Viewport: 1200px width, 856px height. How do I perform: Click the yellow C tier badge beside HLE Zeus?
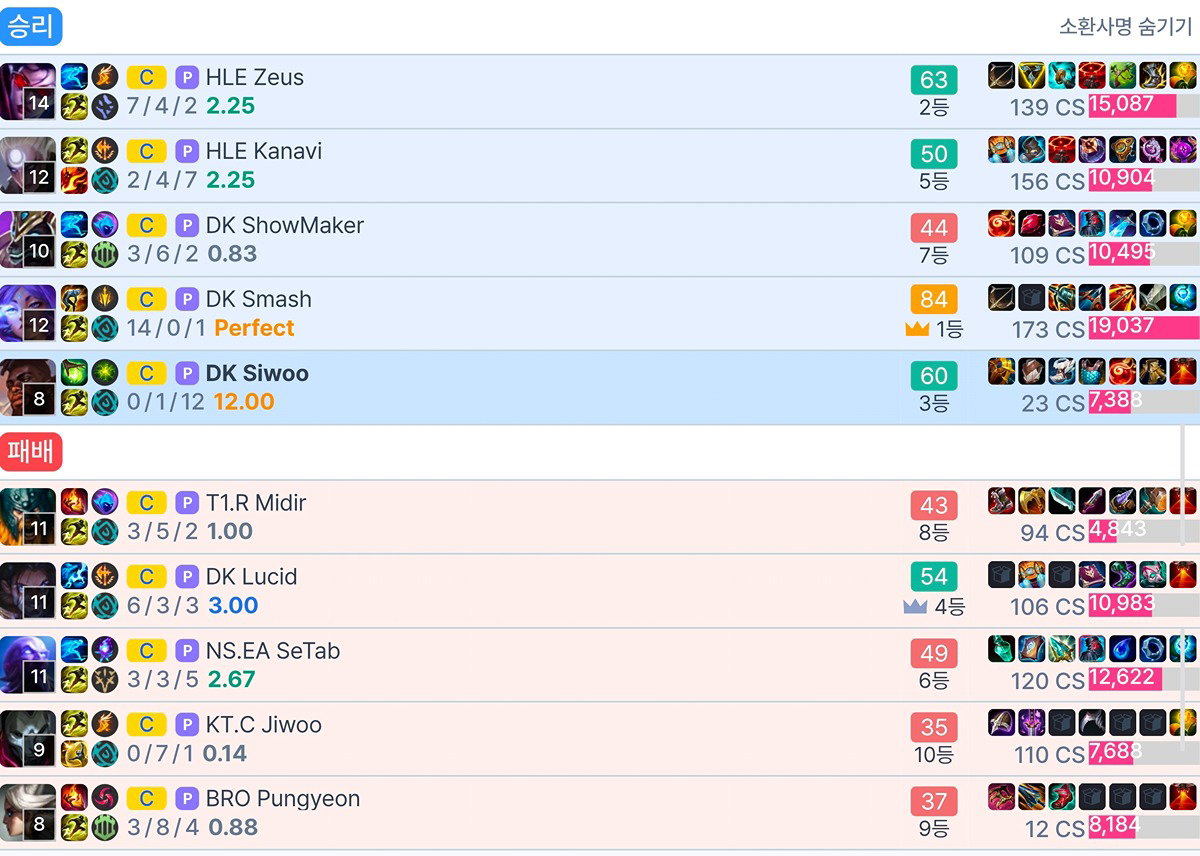point(146,77)
